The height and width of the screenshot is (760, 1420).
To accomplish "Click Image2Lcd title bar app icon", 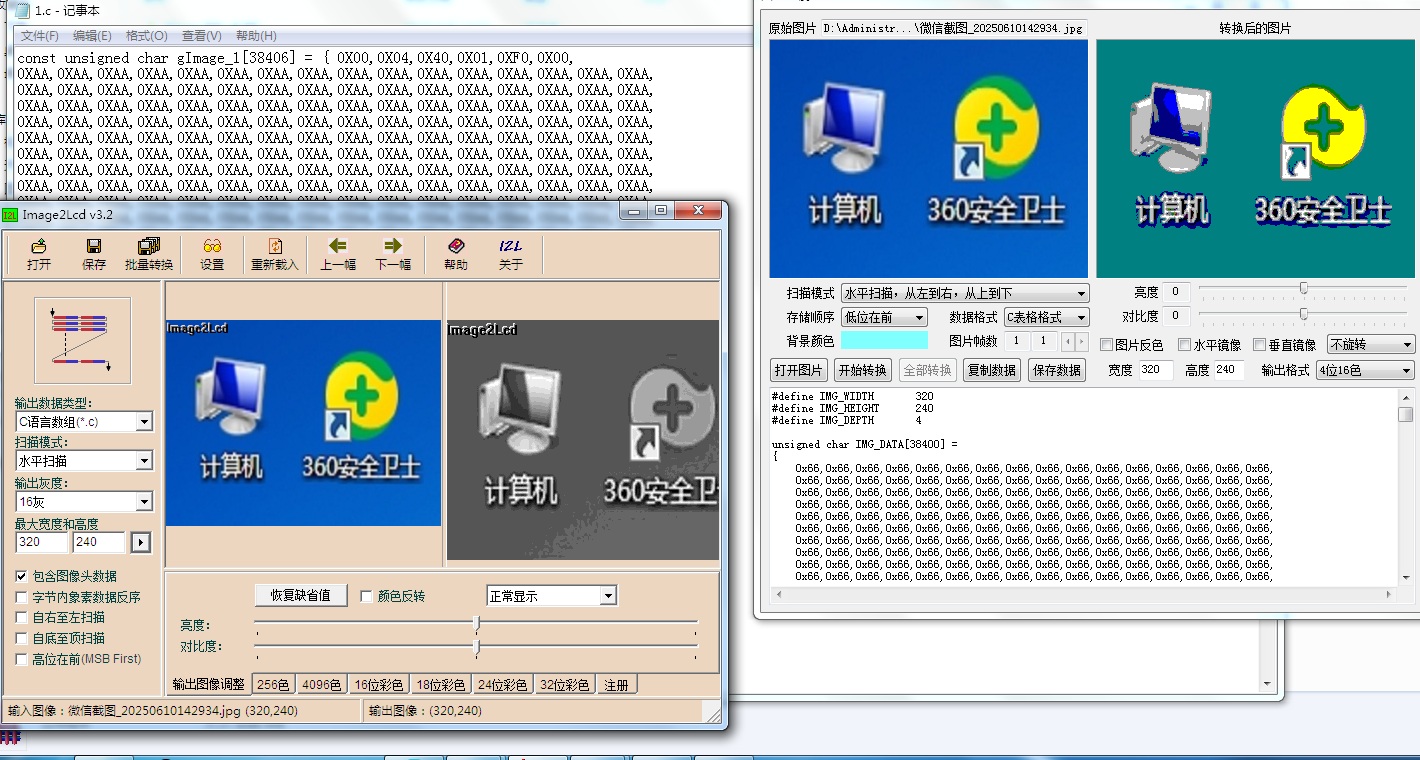I will point(10,214).
